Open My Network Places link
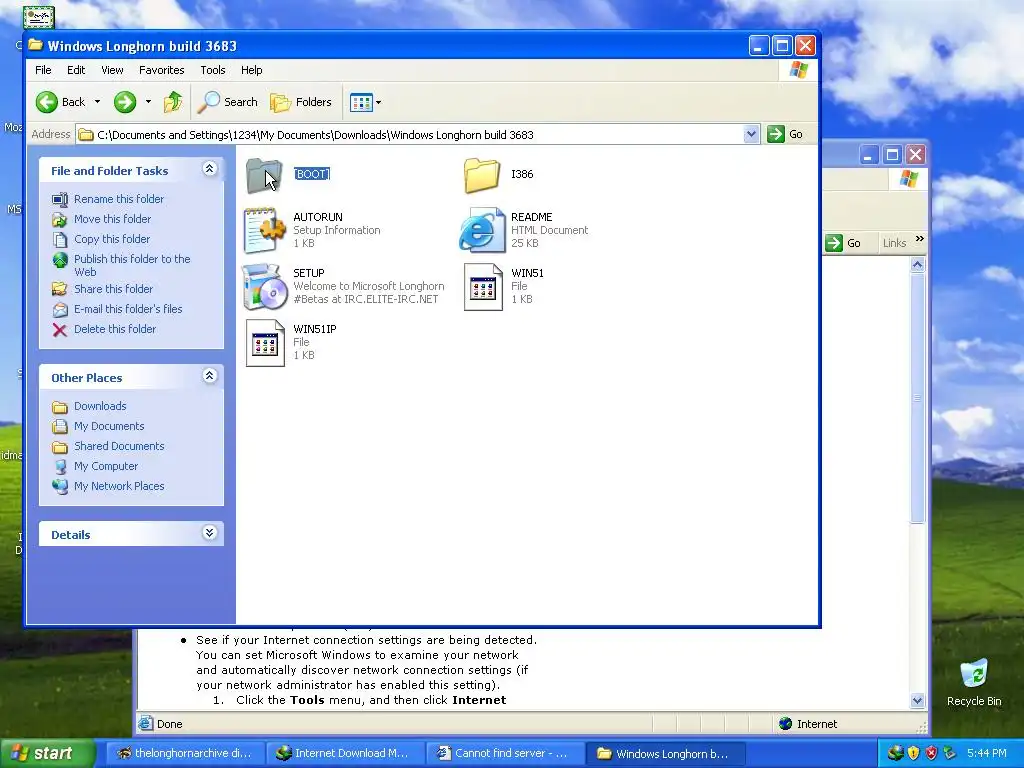 tap(119, 487)
